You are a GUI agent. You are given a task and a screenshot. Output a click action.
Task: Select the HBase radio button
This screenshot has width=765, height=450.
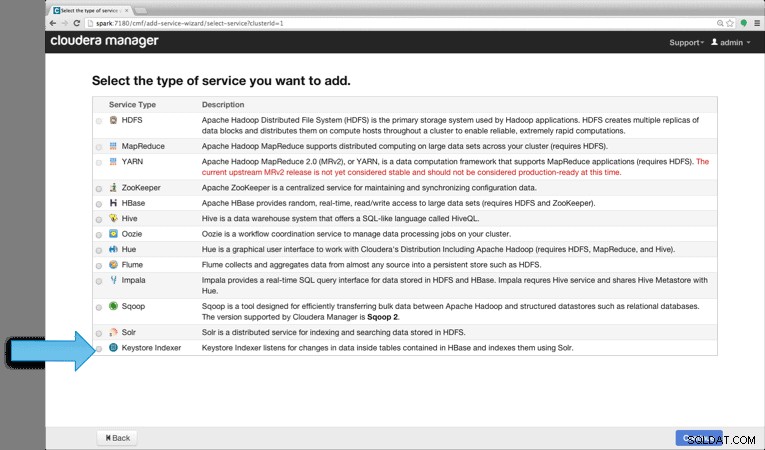point(99,204)
